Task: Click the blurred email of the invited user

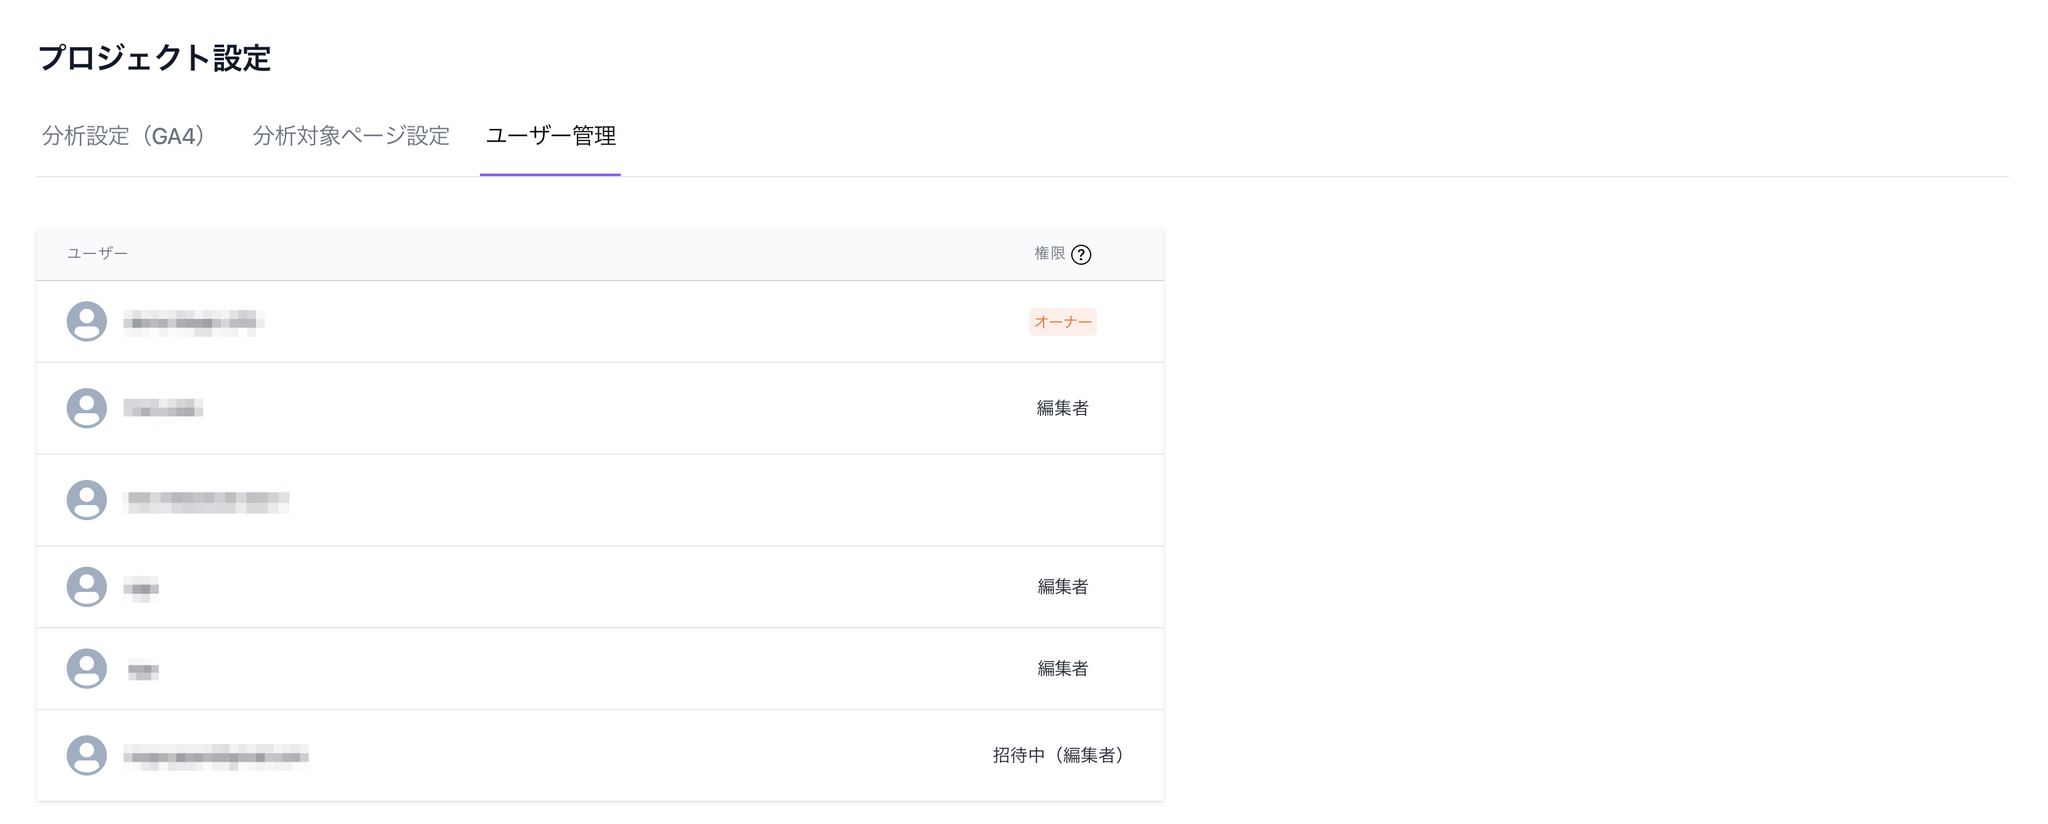Action: [216, 756]
